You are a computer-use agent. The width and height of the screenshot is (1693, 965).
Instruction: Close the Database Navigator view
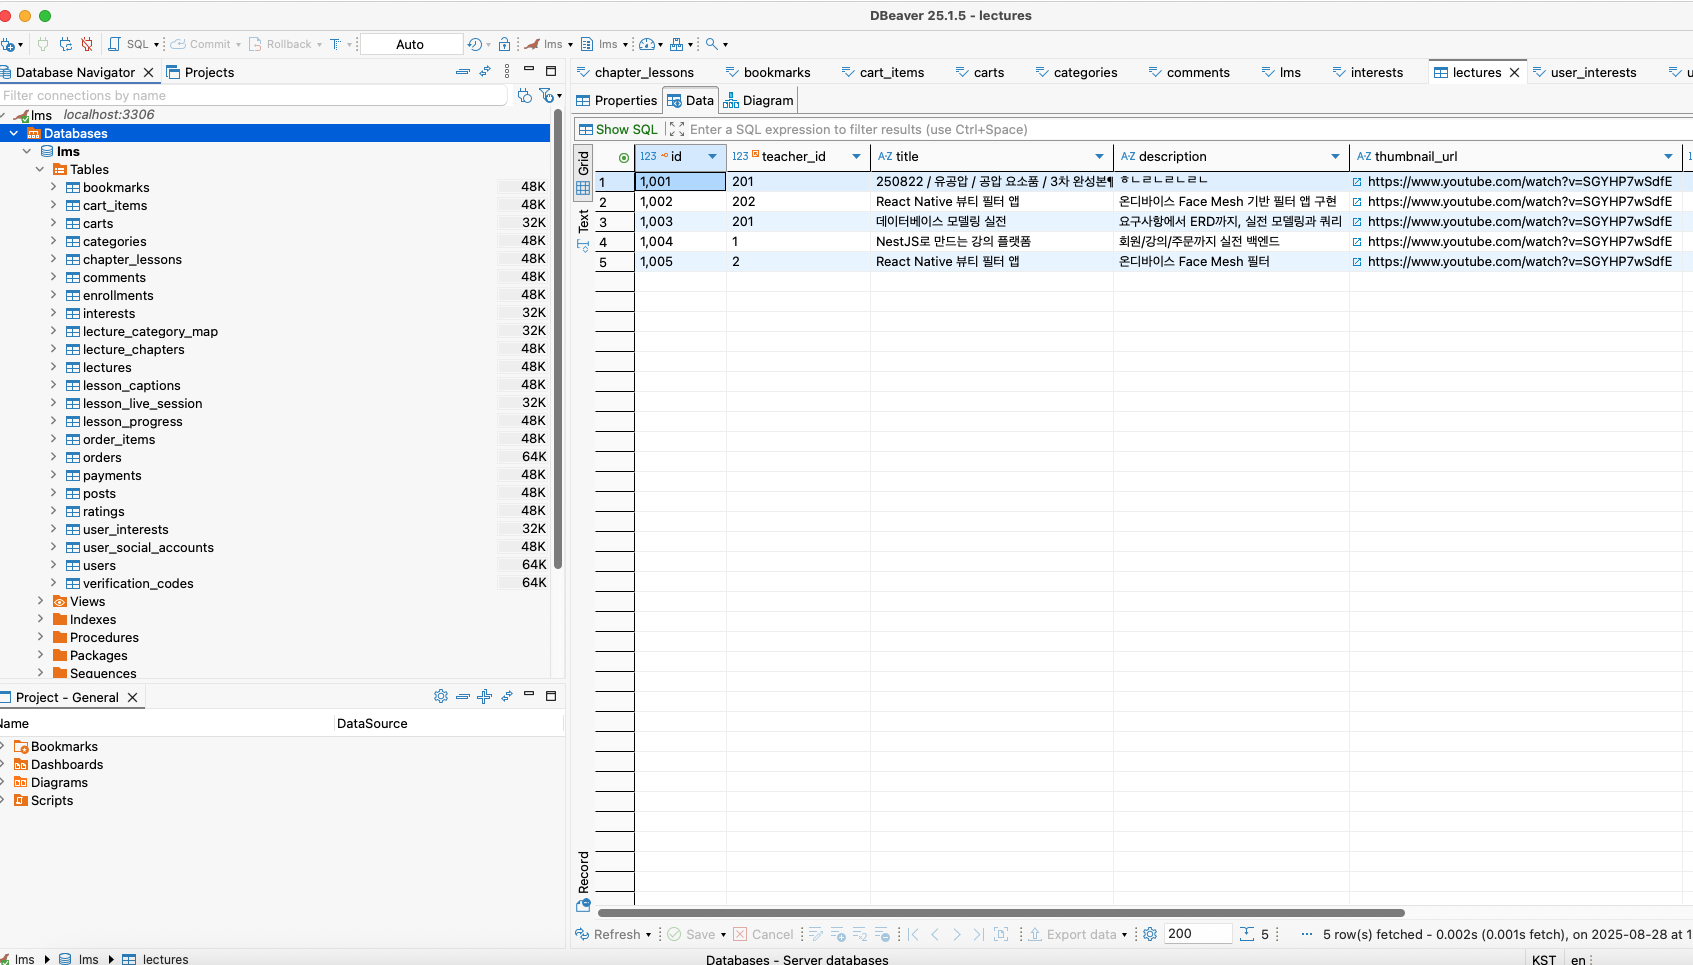pos(148,72)
